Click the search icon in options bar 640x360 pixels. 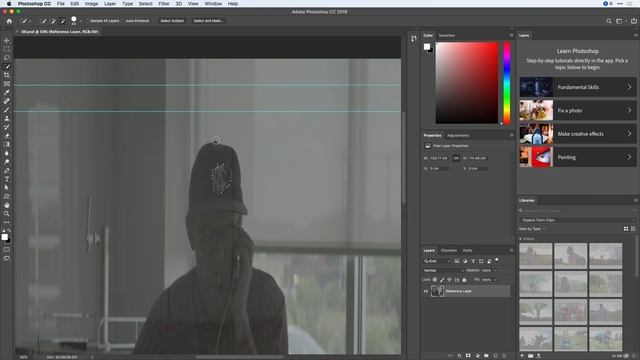609,21
